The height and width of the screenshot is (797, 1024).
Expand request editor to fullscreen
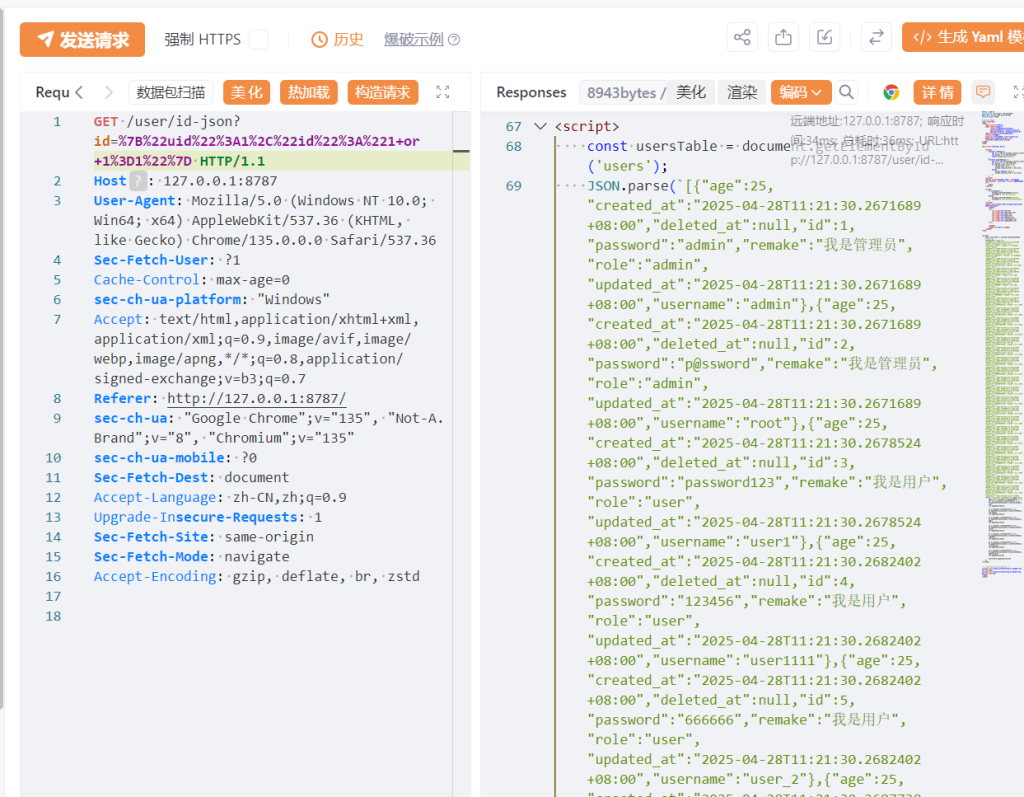coord(443,92)
